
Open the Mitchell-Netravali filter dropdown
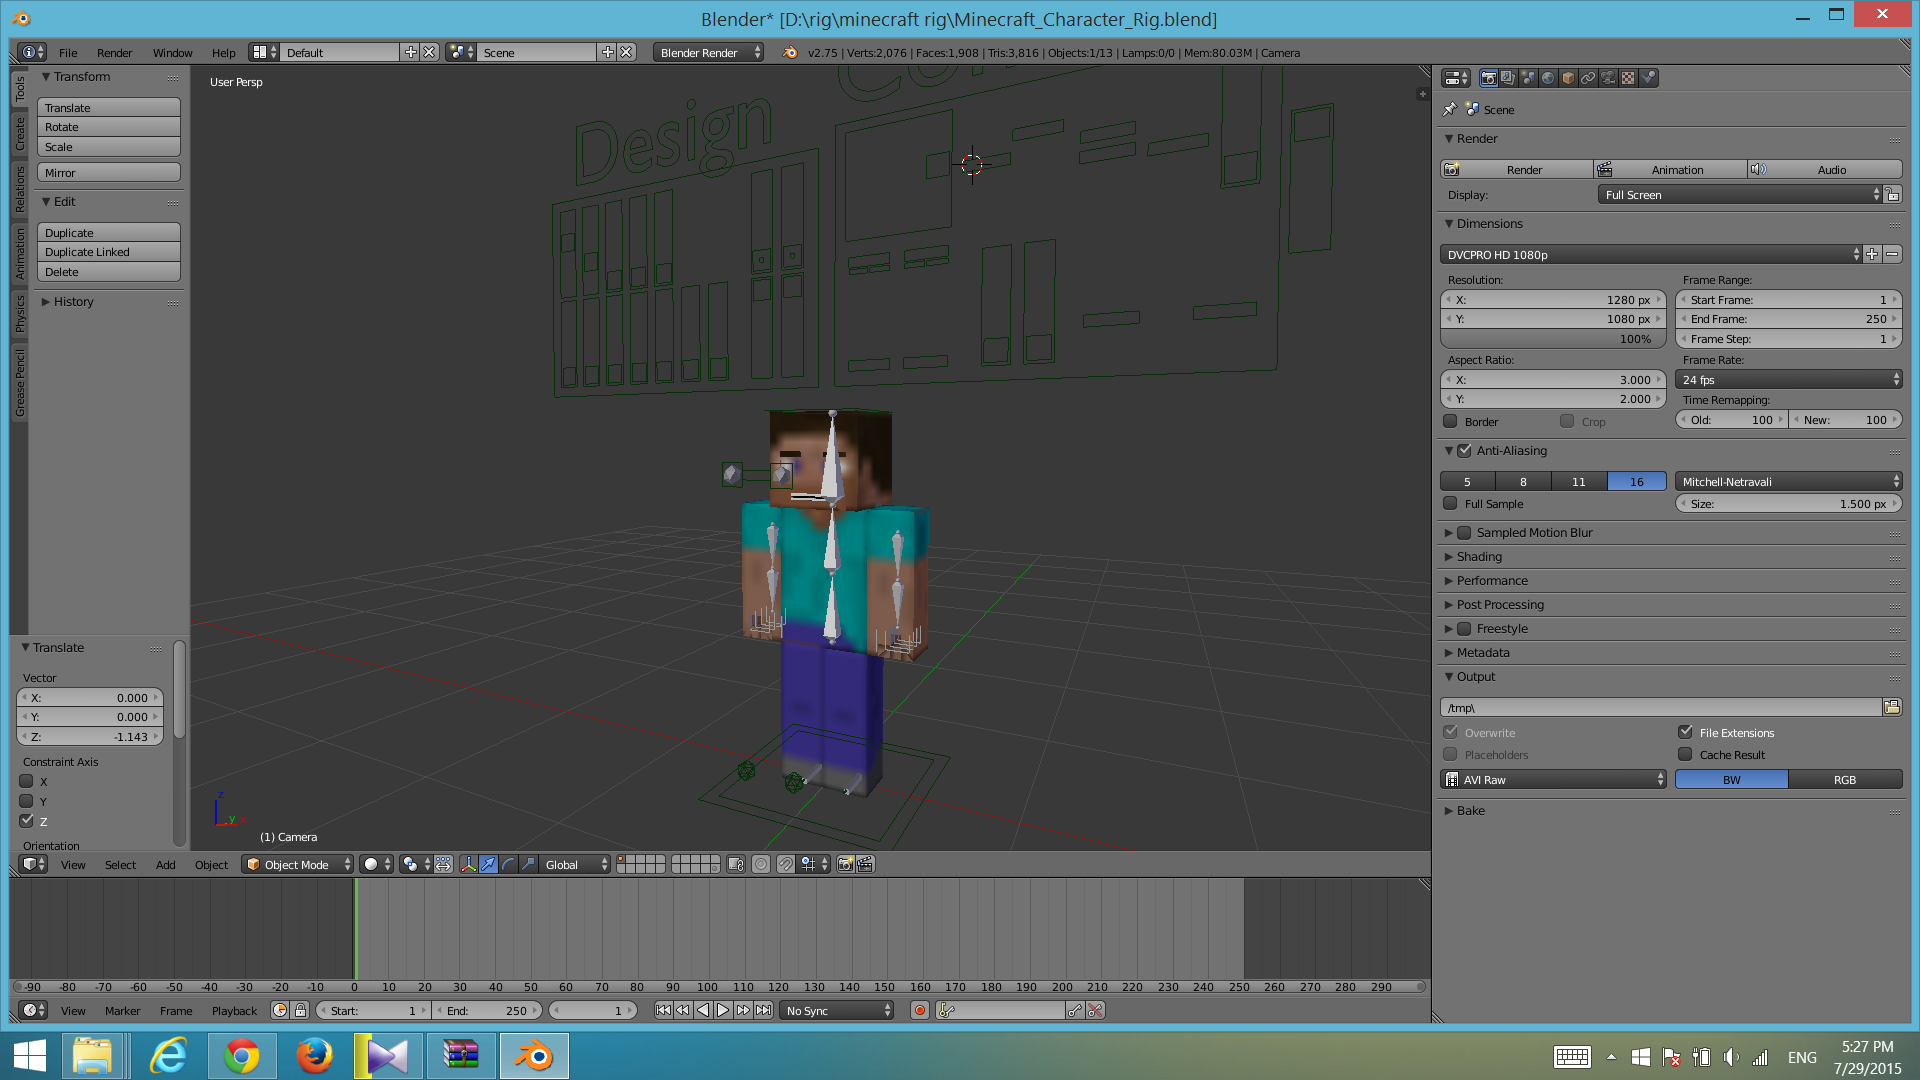click(x=1788, y=481)
